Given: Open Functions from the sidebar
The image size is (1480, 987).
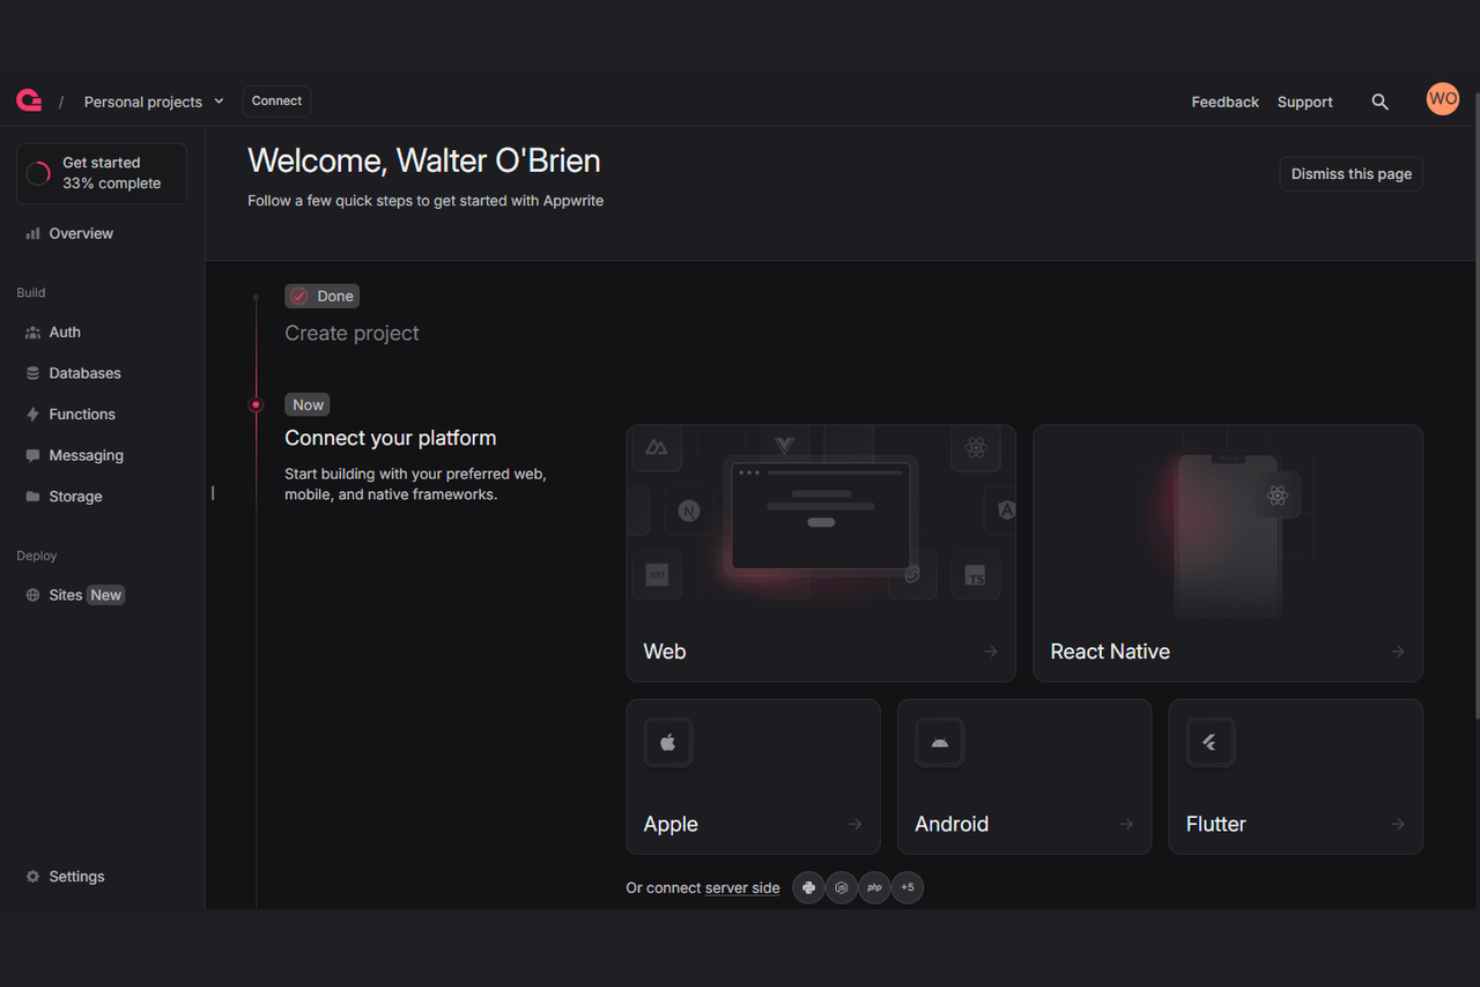Looking at the screenshot, I should (81, 414).
